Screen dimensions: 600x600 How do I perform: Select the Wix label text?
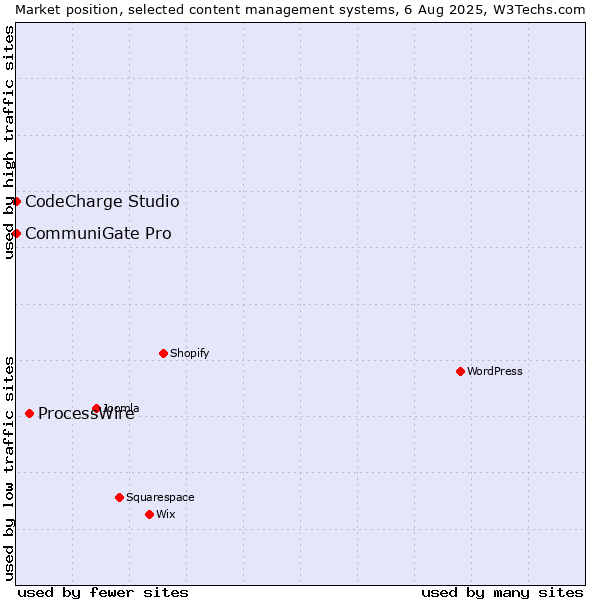click(166, 514)
